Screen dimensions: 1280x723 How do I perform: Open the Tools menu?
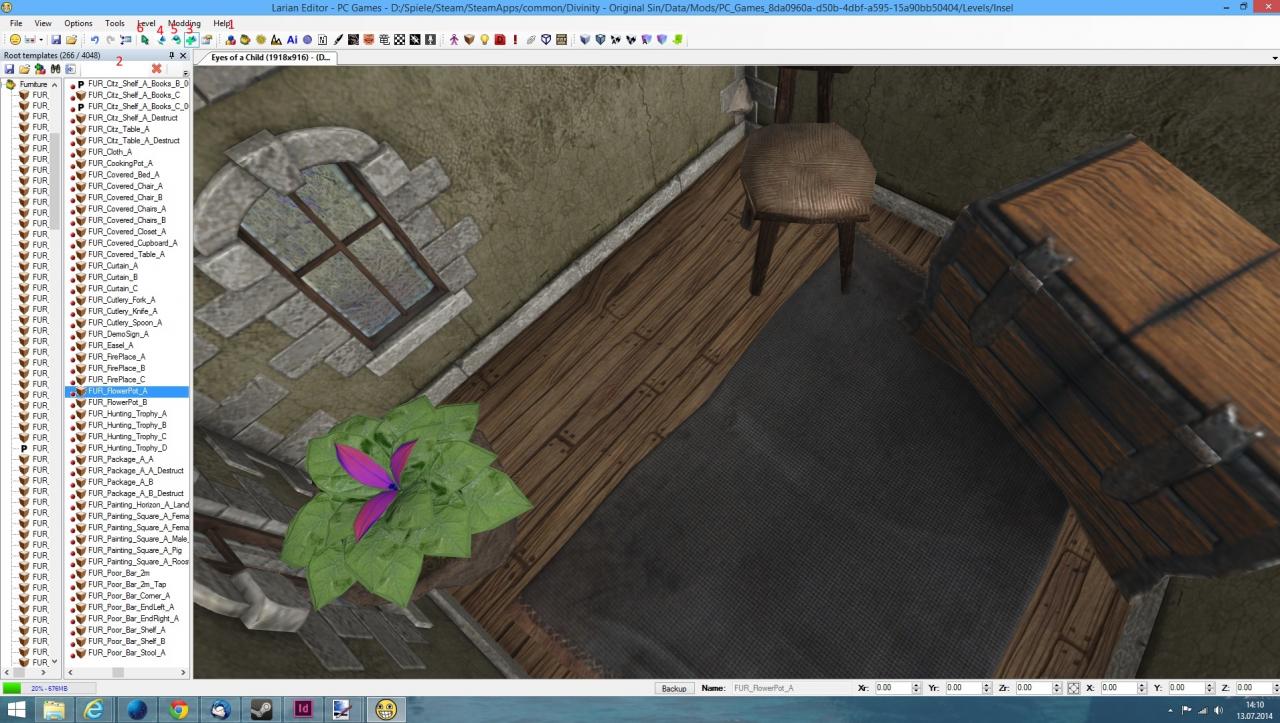(x=115, y=23)
